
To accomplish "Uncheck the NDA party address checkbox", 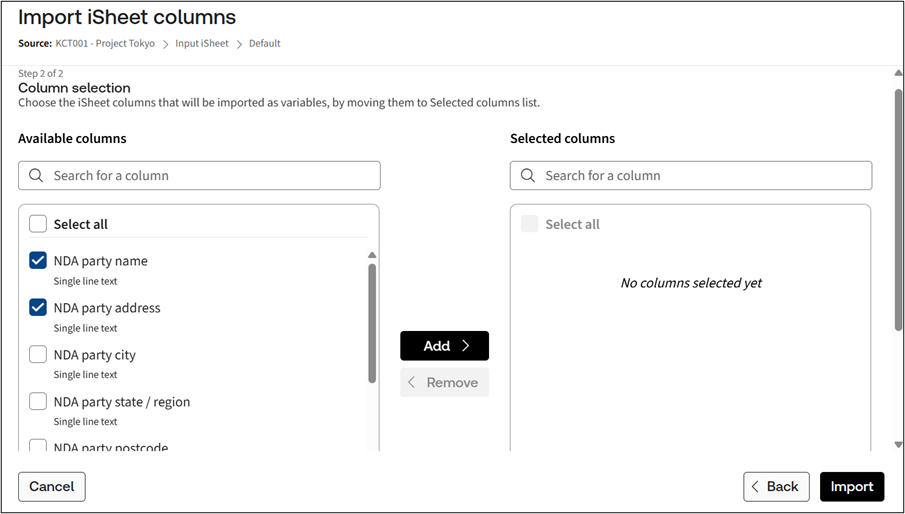I will click(38, 308).
